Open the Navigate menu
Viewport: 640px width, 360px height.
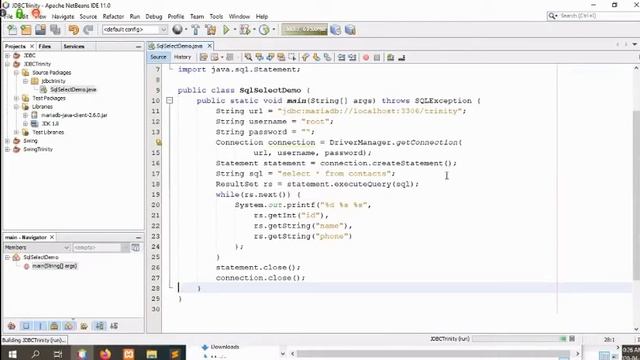click(63, 17)
